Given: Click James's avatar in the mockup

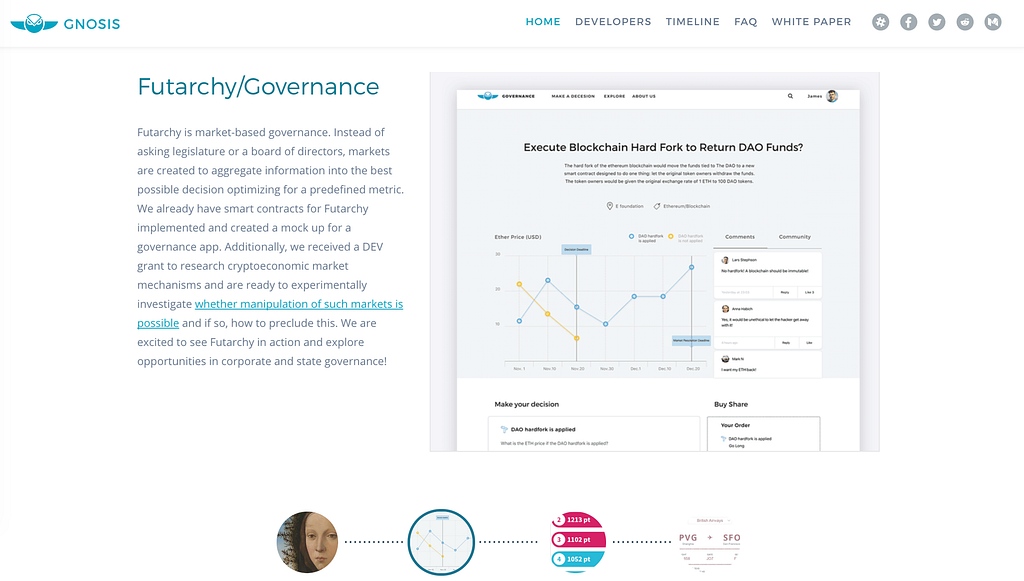Looking at the screenshot, I should (832, 96).
